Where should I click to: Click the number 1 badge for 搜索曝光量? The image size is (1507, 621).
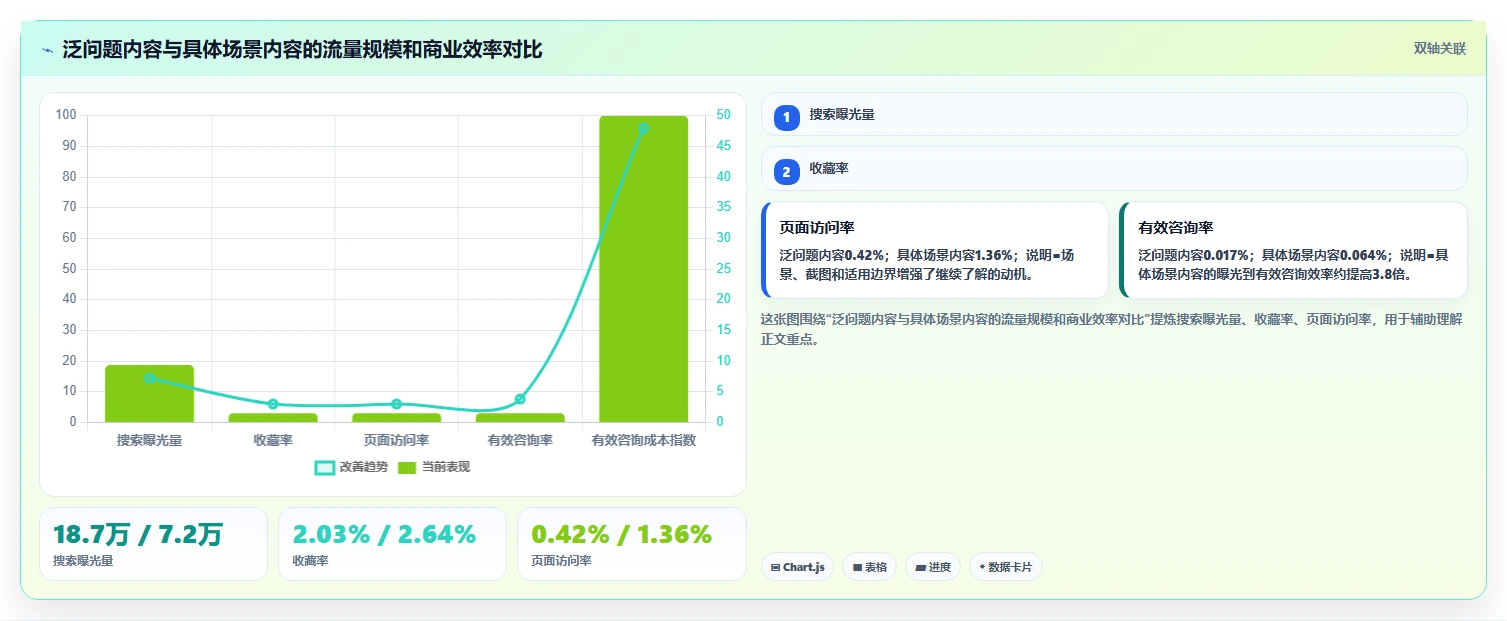point(786,117)
